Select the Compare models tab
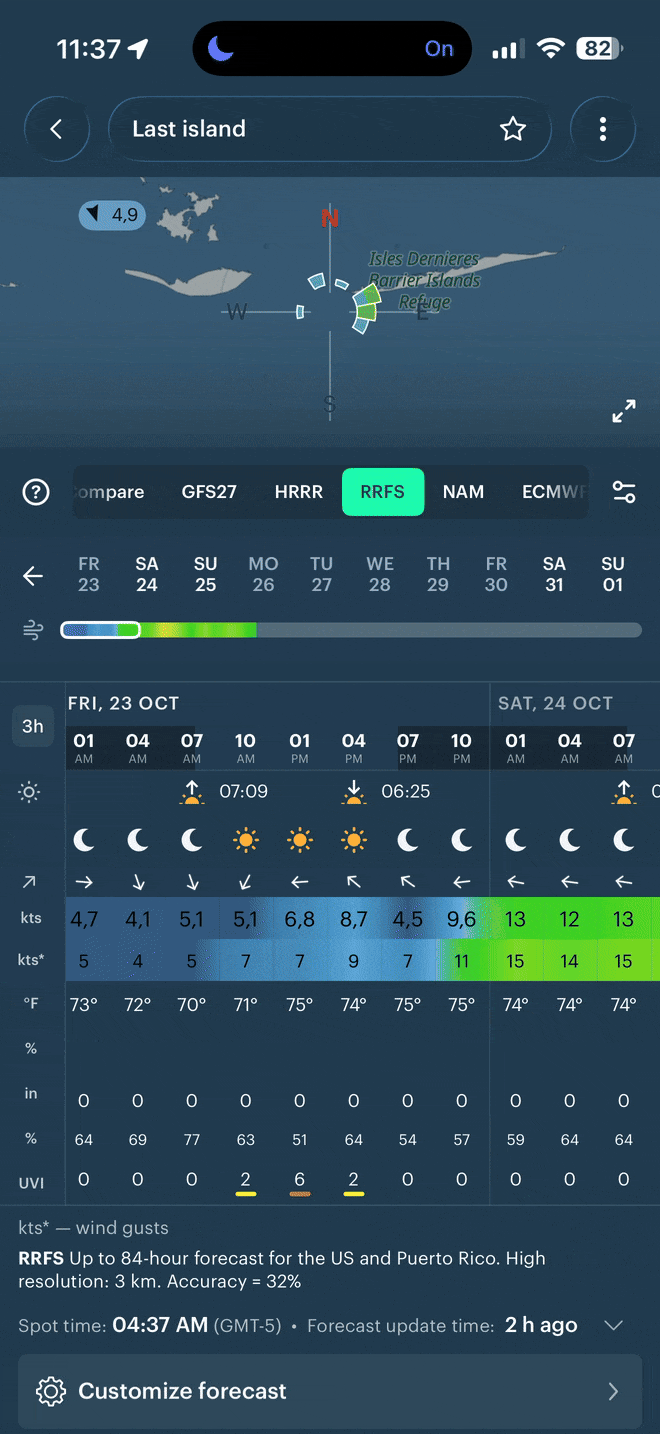 tap(109, 492)
